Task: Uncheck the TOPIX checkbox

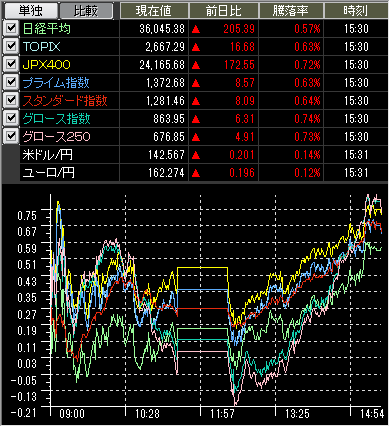Action: [x=11, y=46]
